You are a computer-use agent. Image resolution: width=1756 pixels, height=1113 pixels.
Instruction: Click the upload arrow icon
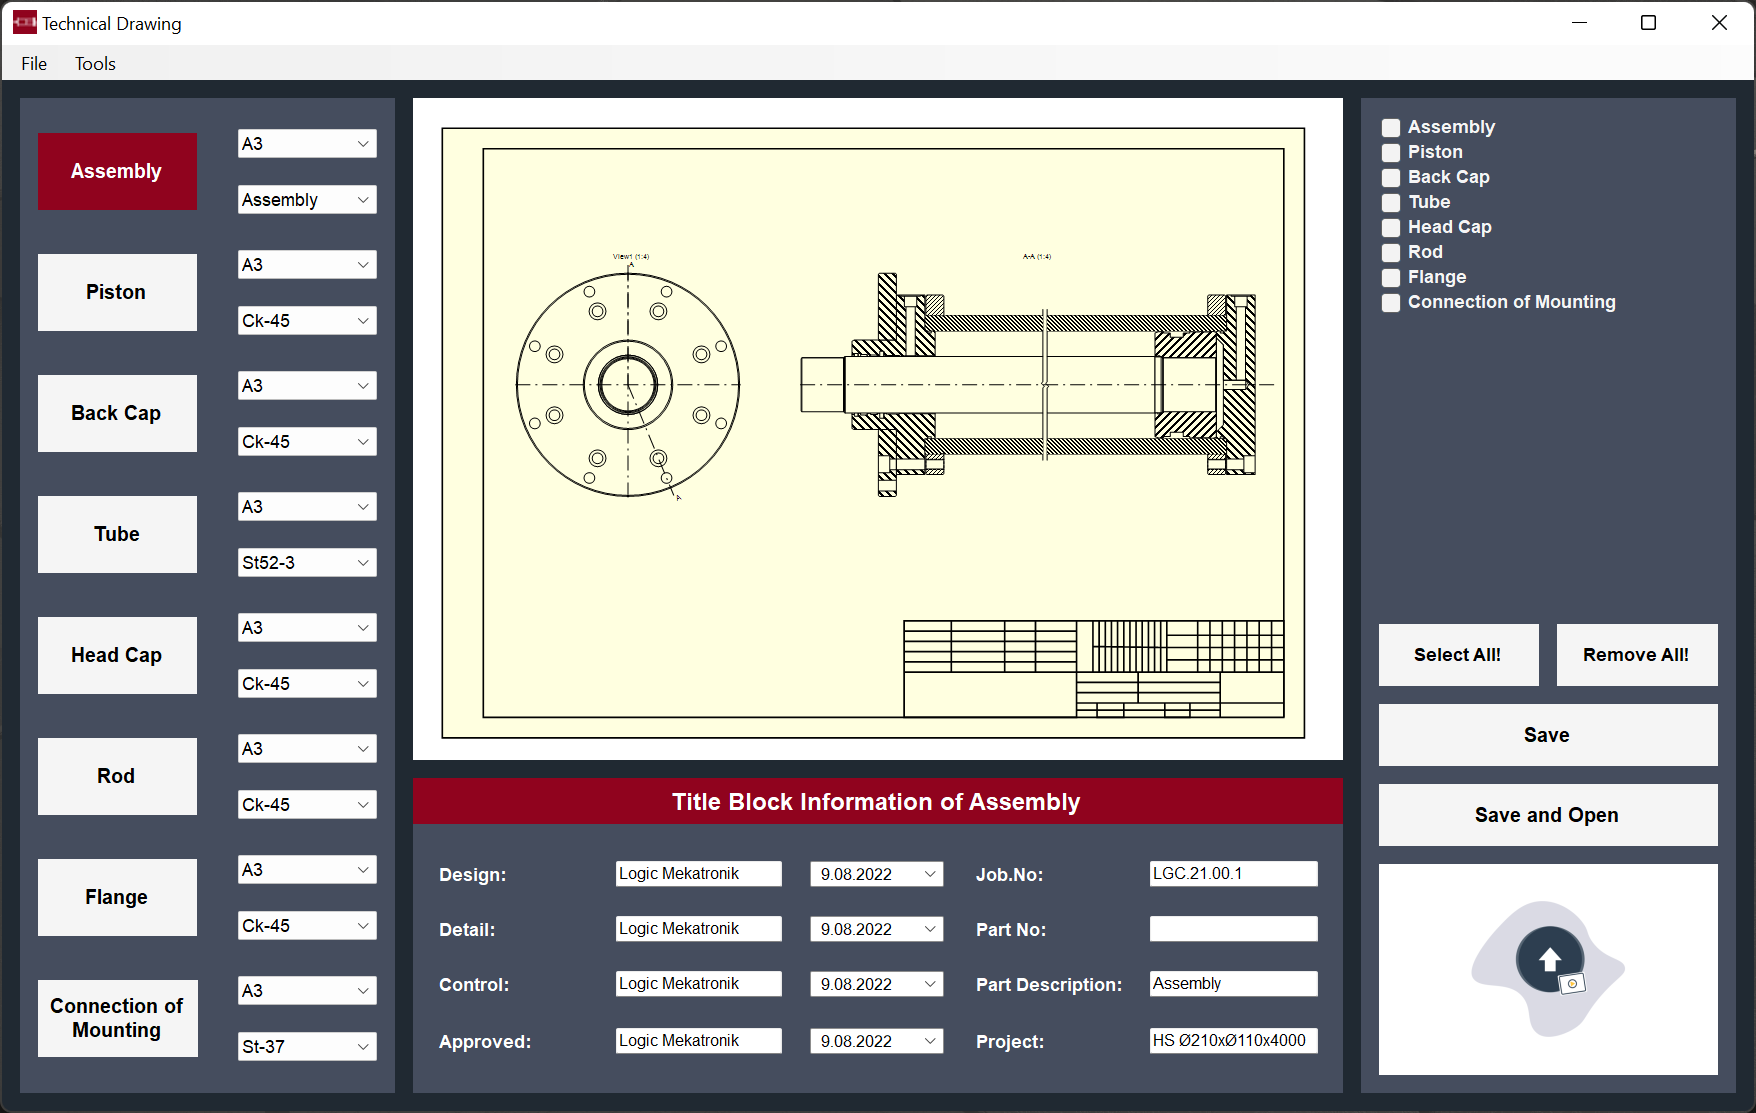[x=1549, y=960]
